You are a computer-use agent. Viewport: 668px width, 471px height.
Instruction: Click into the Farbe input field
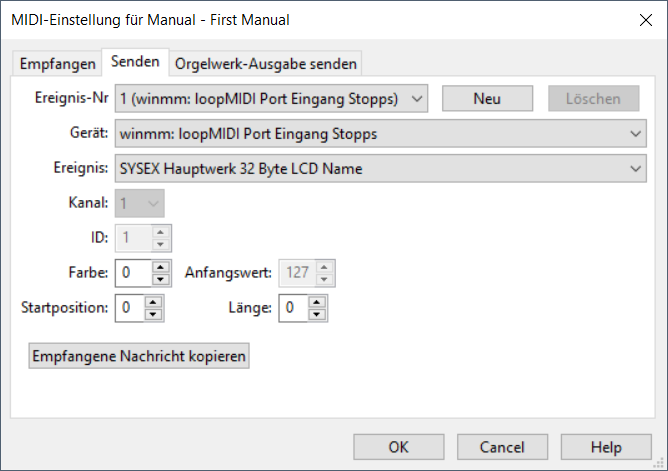point(132,272)
